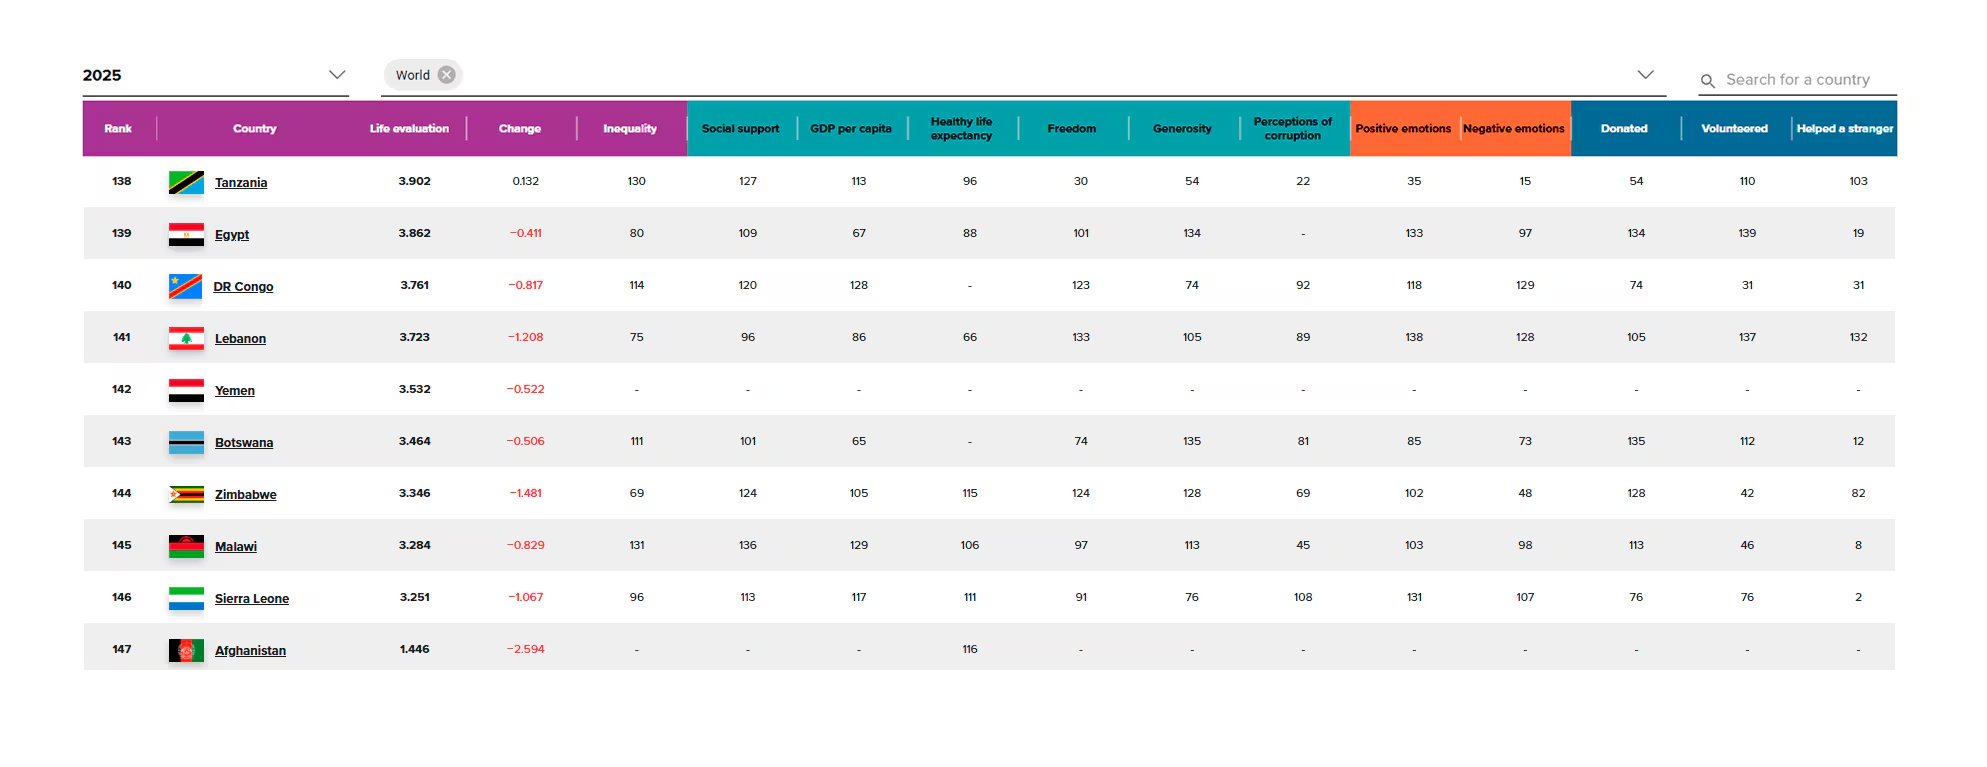1987x767 pixels.
Task: Toggle the Generosity column header
Action: point(1182,128)
